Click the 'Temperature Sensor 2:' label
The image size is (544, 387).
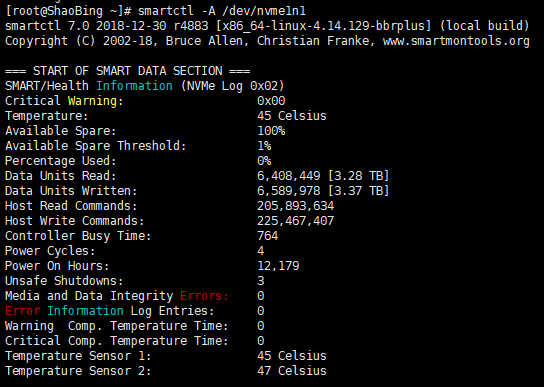point(78,371)
